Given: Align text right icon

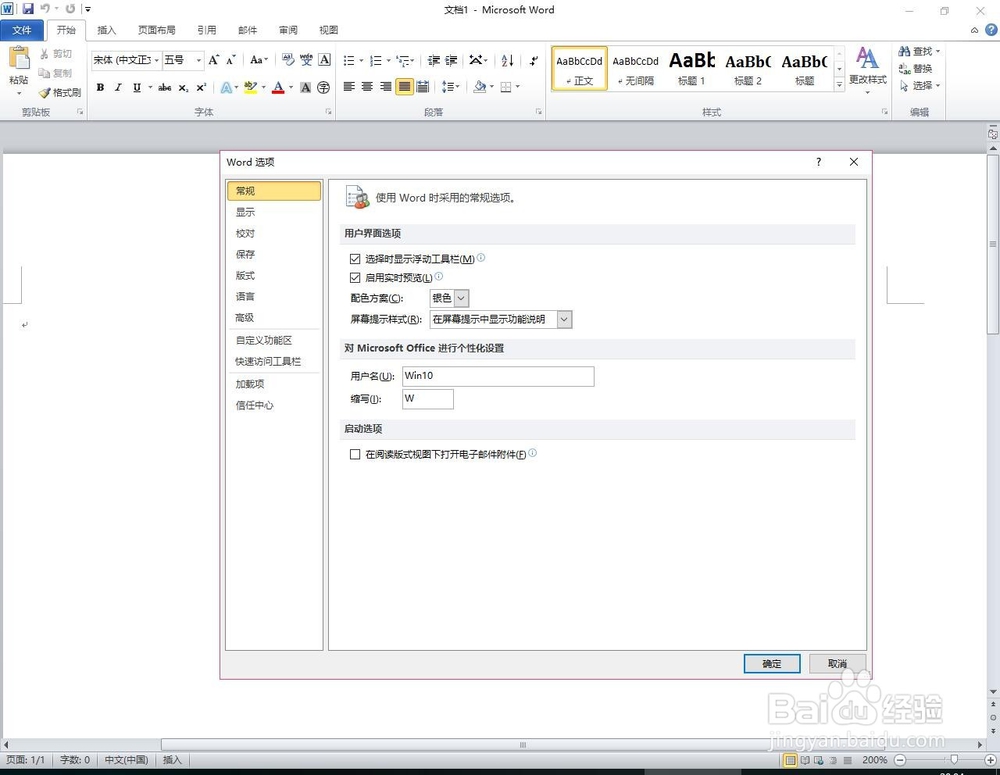Looking at the screenshot, I should pos(386,87).
